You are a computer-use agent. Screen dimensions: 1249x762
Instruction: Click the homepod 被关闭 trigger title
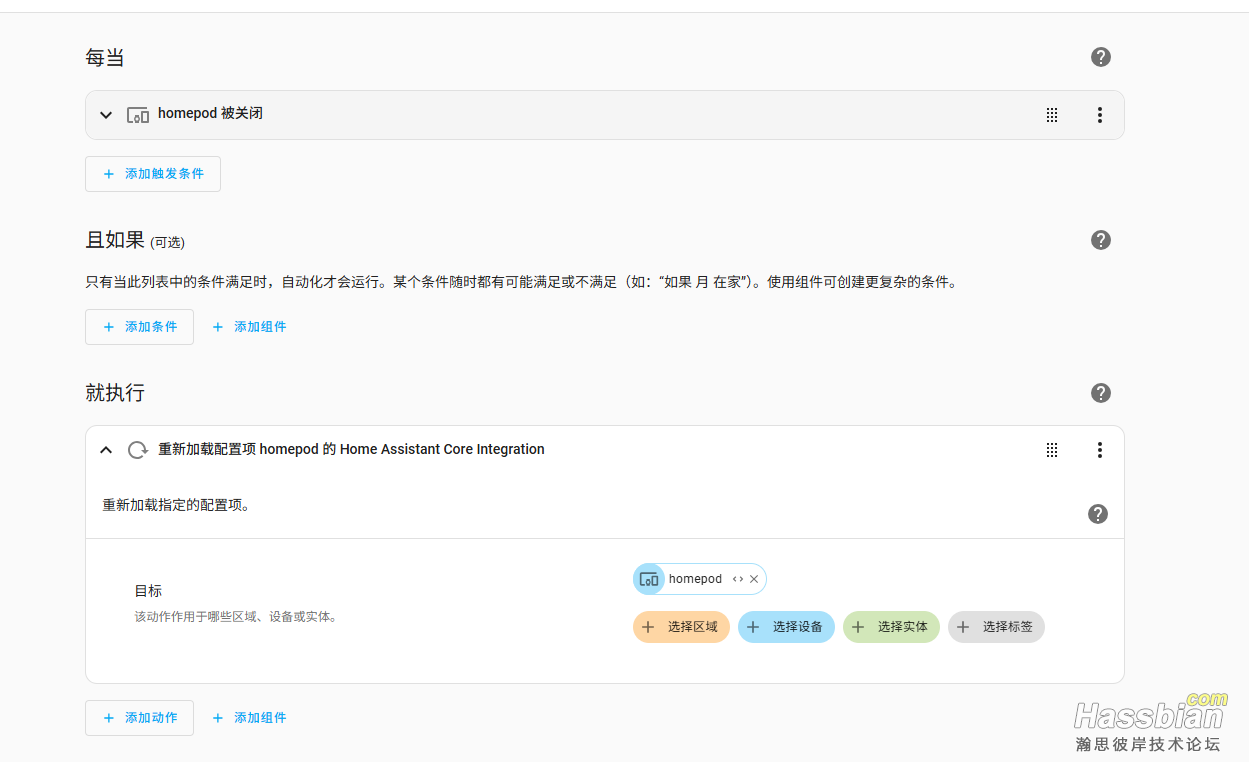pos(210,114)
